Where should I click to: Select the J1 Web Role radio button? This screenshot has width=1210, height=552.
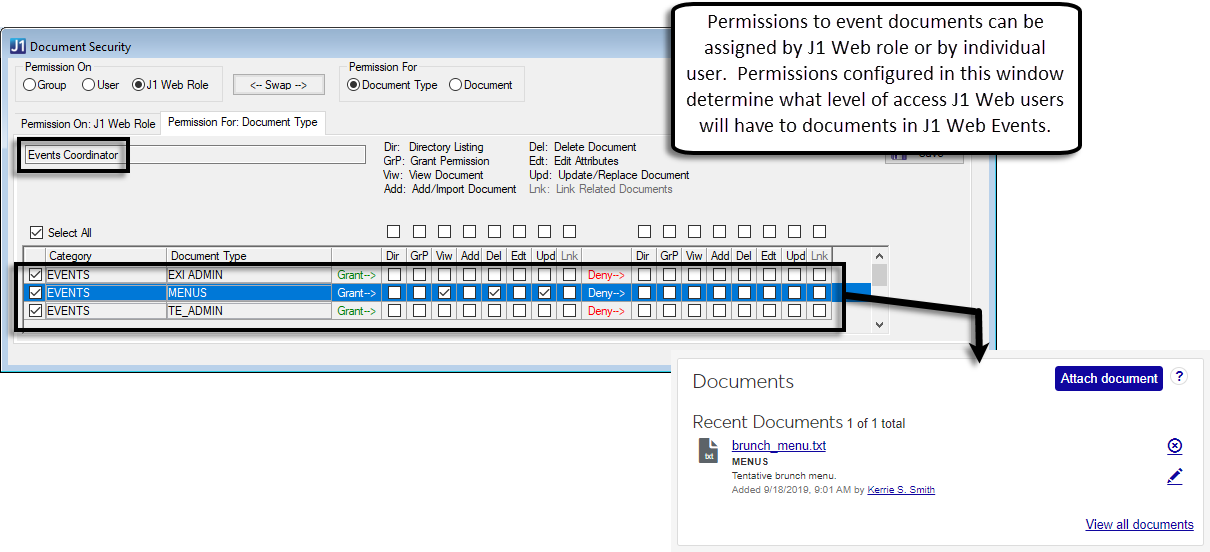coord(138,85)
